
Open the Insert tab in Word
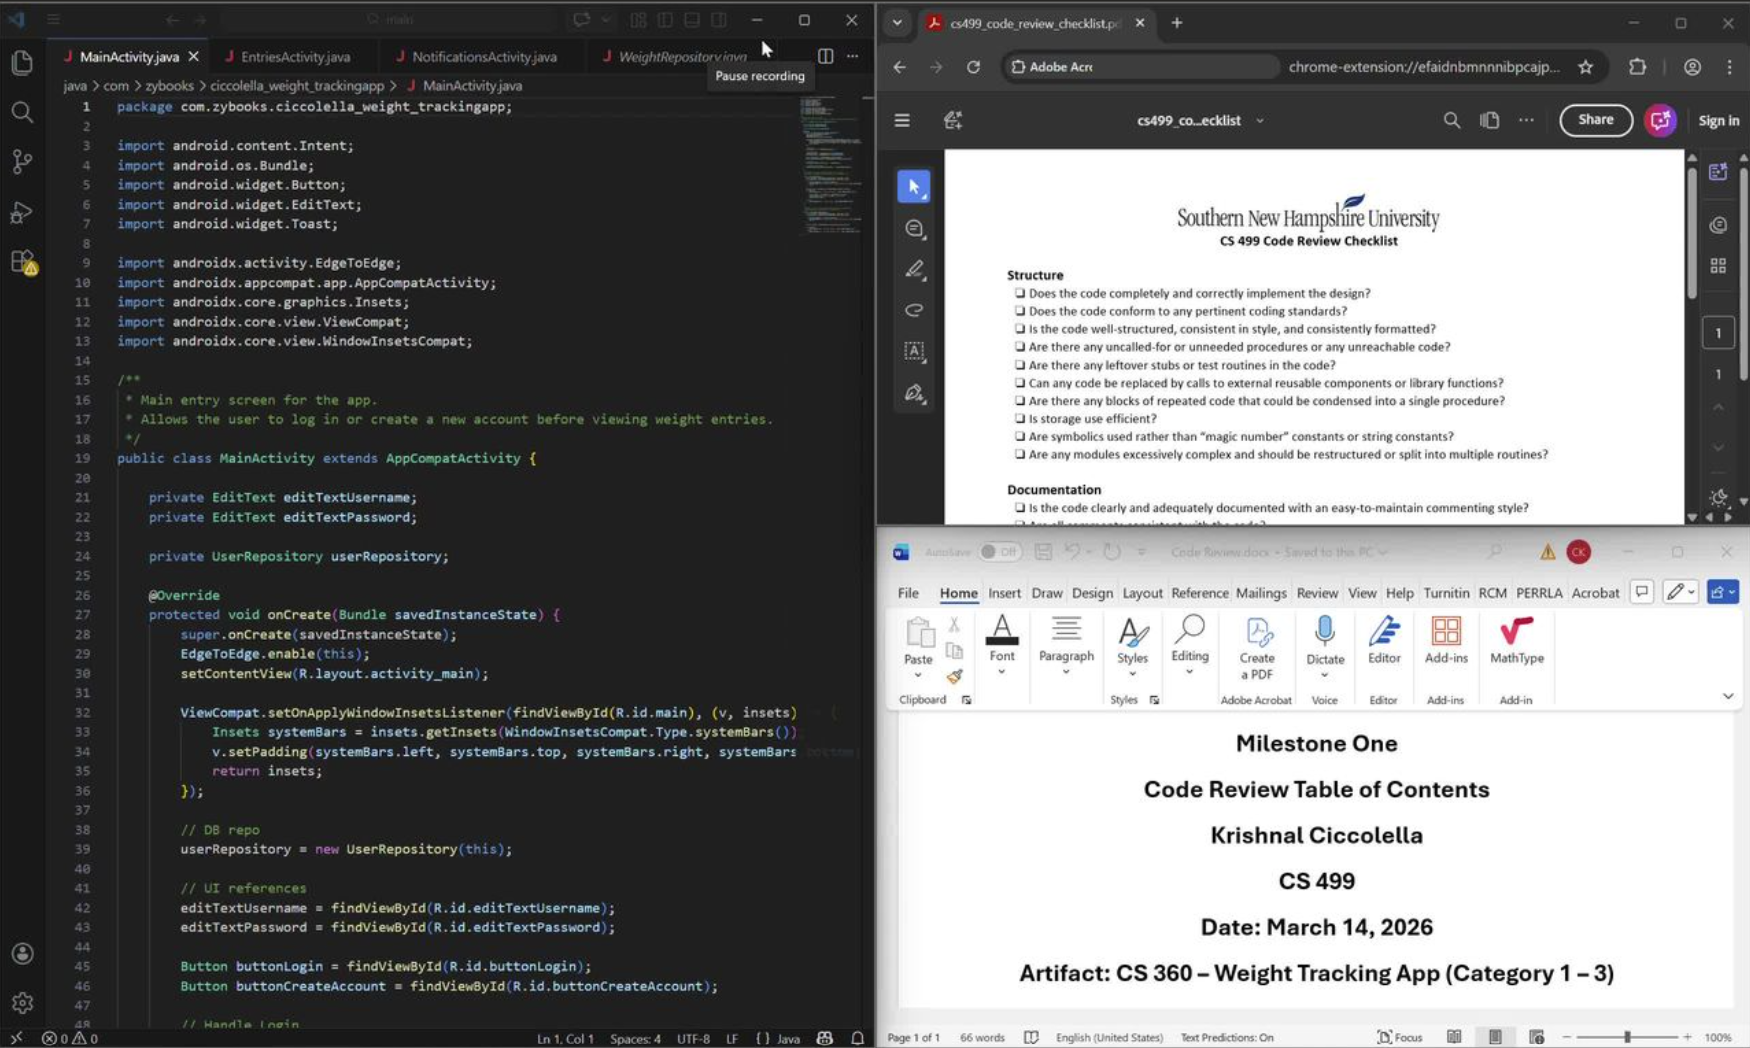[1004, 593]
